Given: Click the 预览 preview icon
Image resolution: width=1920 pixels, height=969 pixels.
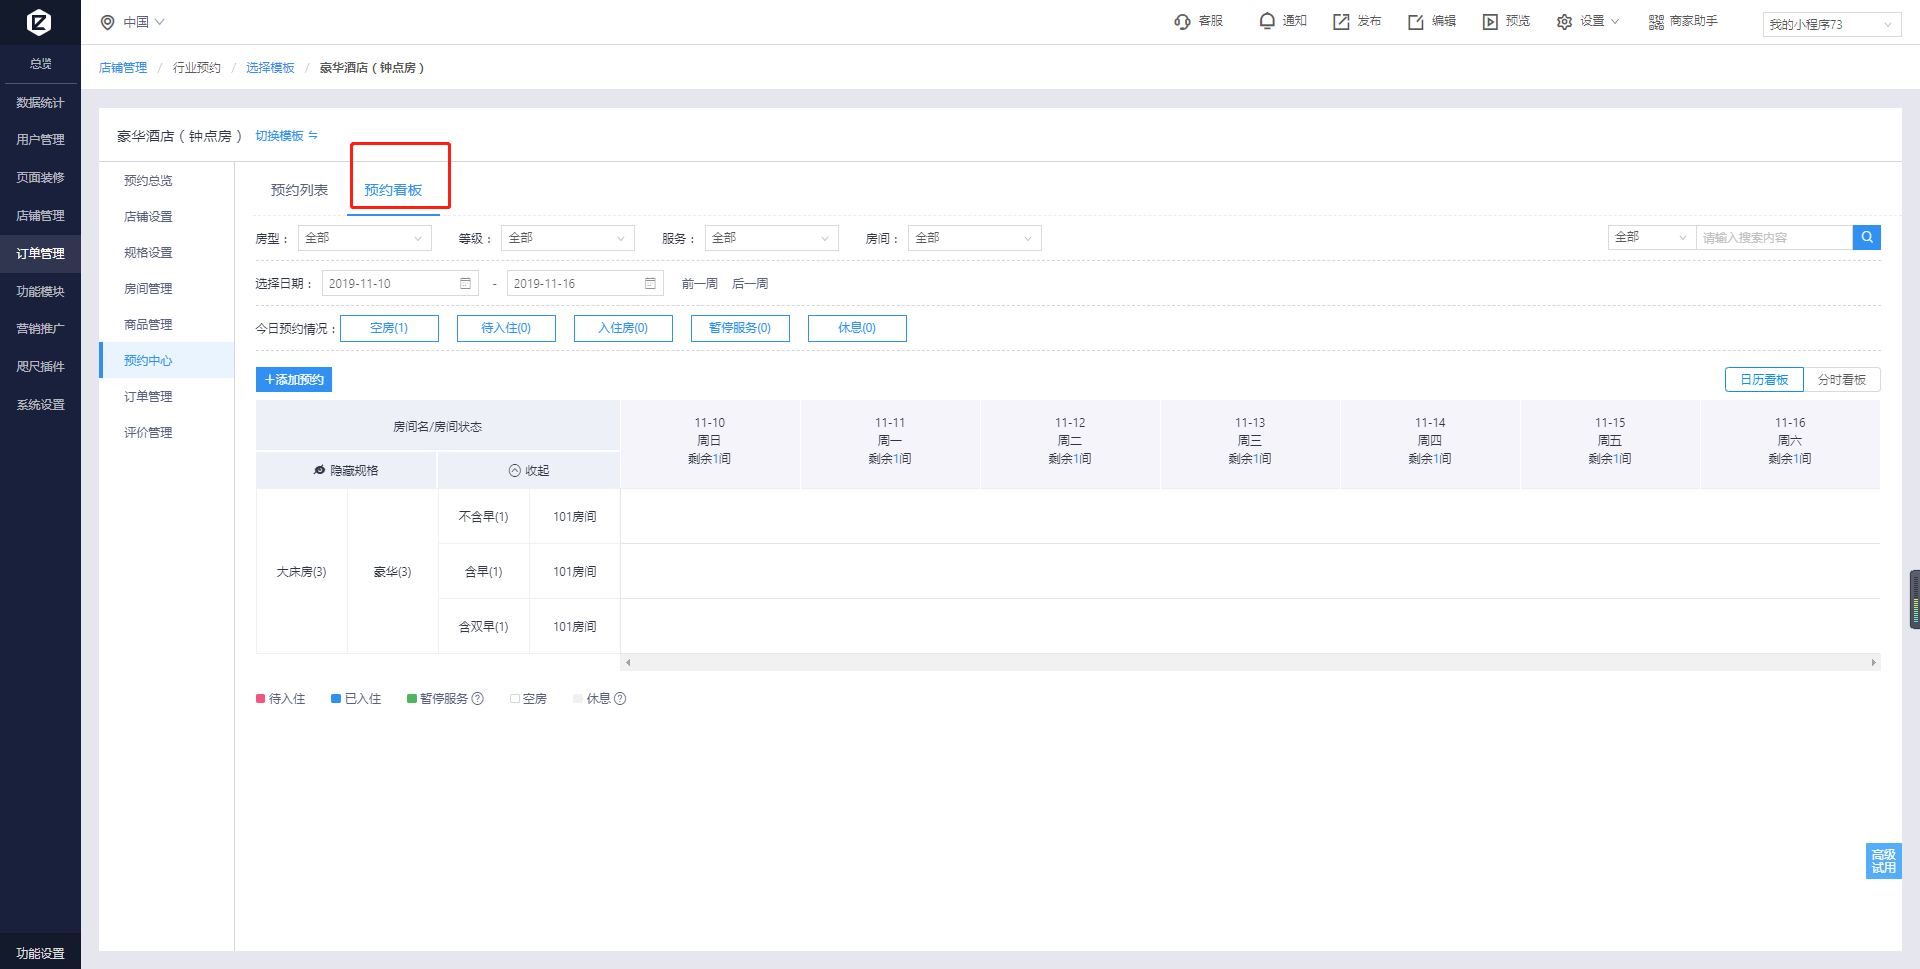Looking at the screenshot, I should (x=1490, y=21).
